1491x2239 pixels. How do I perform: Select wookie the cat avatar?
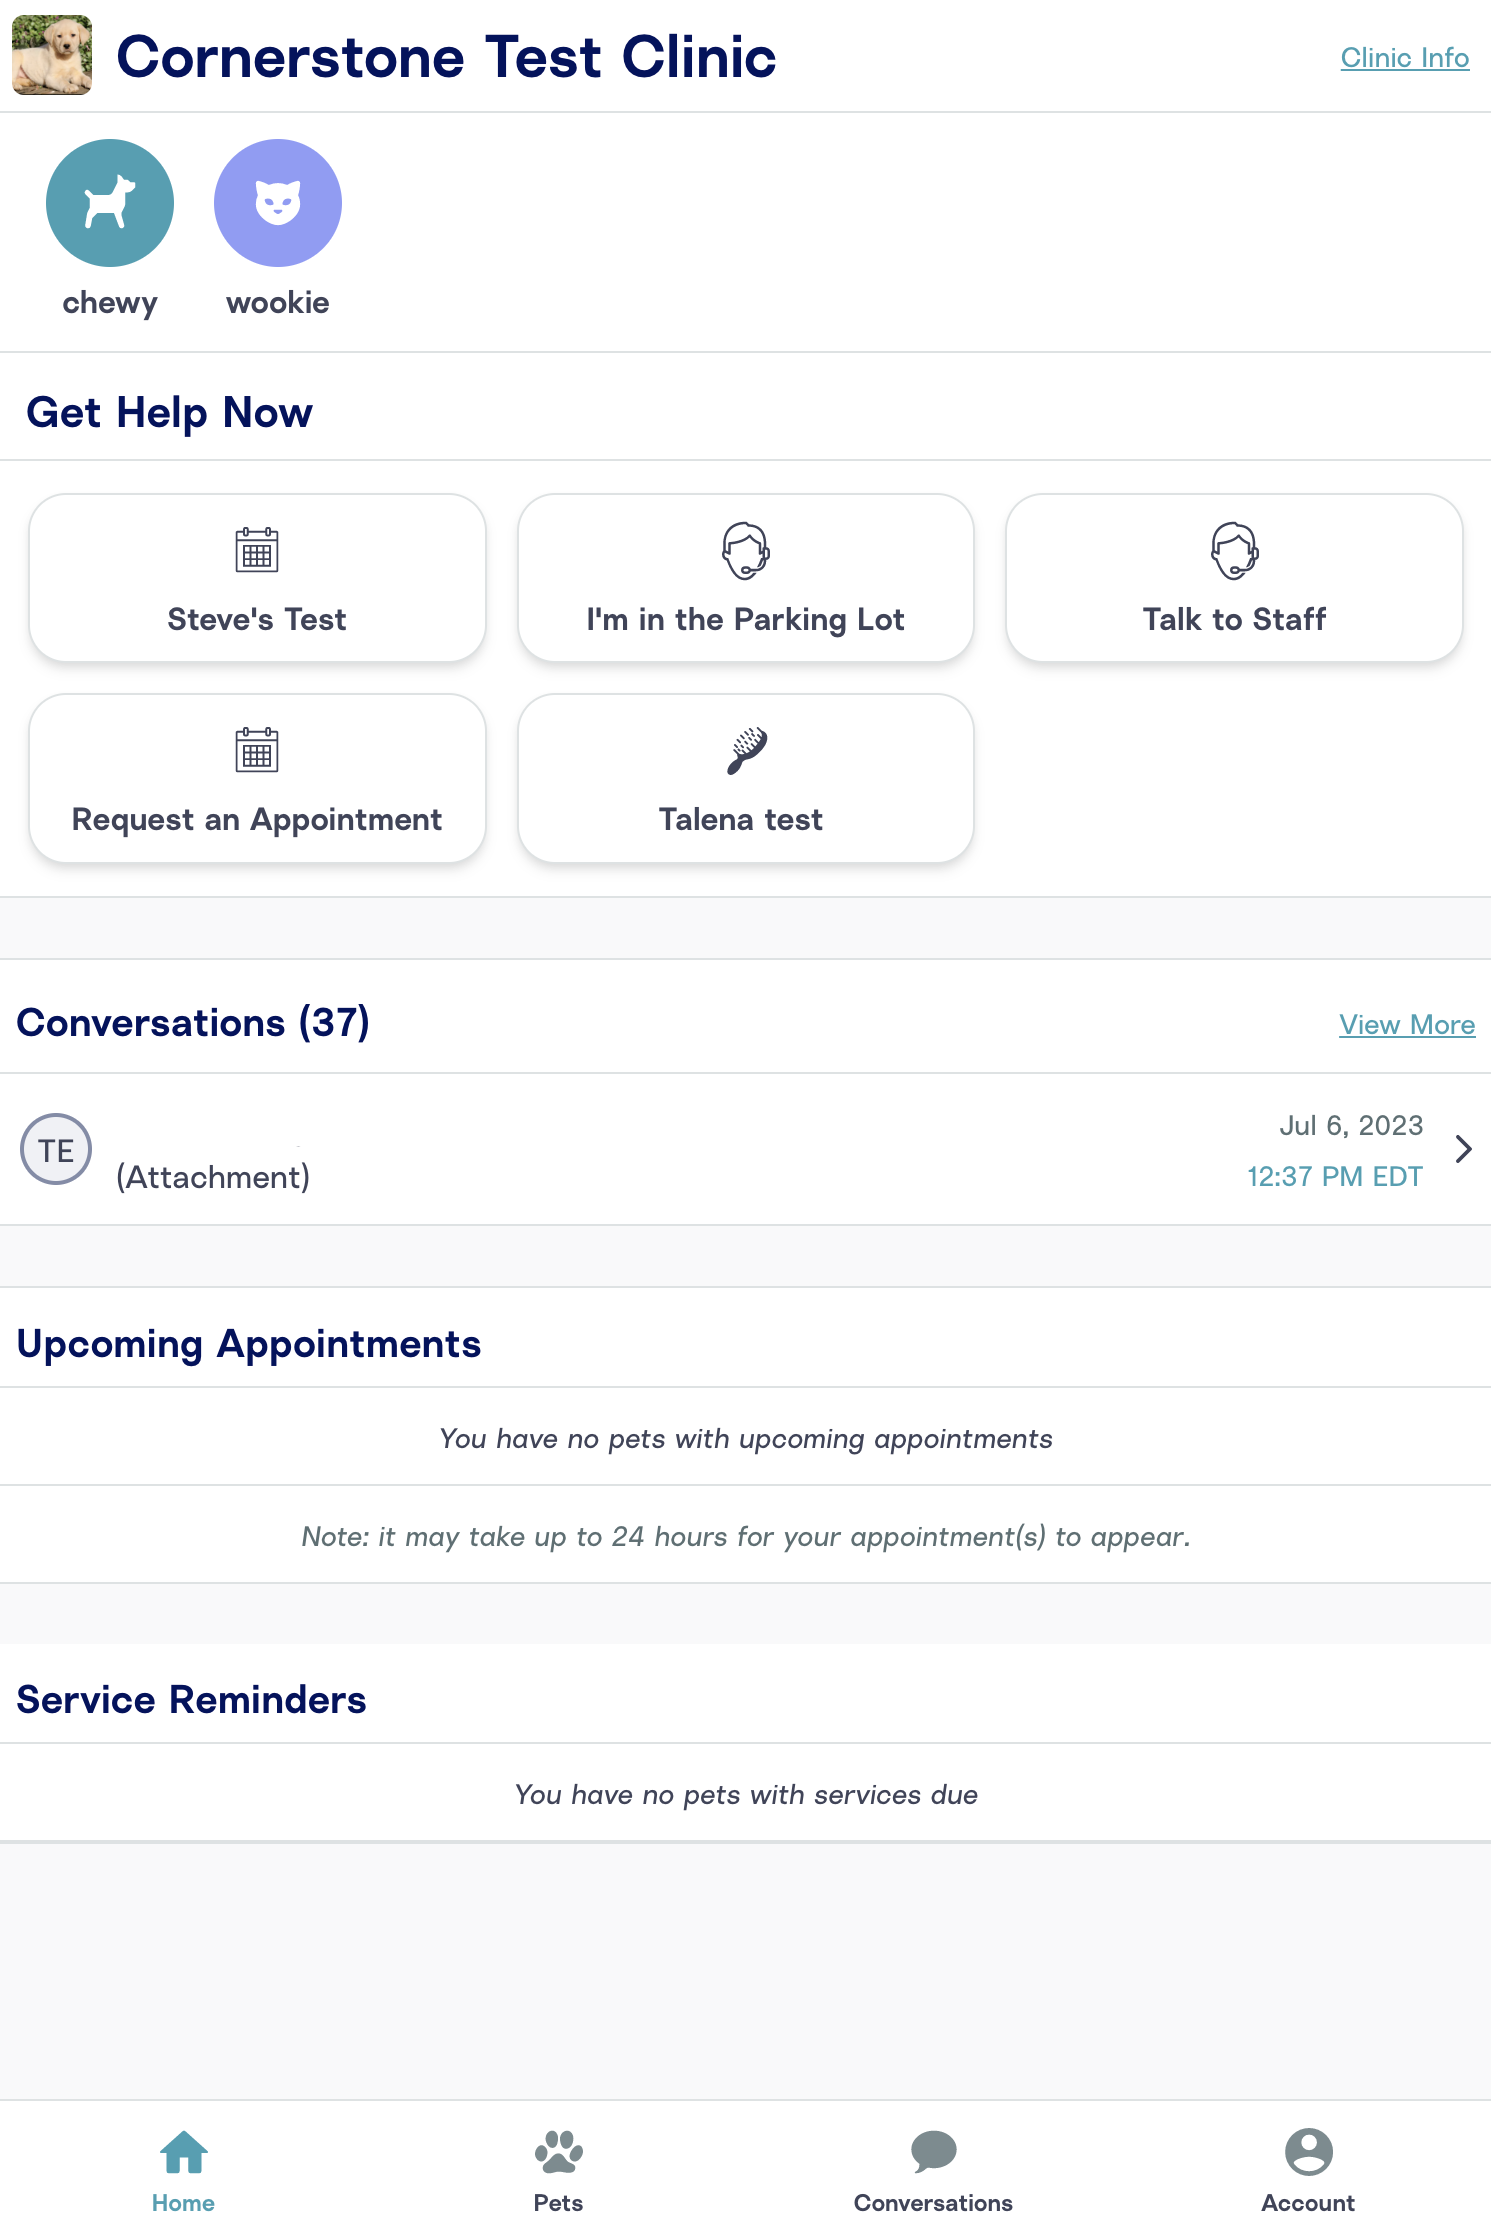click(x=278, y=203)
